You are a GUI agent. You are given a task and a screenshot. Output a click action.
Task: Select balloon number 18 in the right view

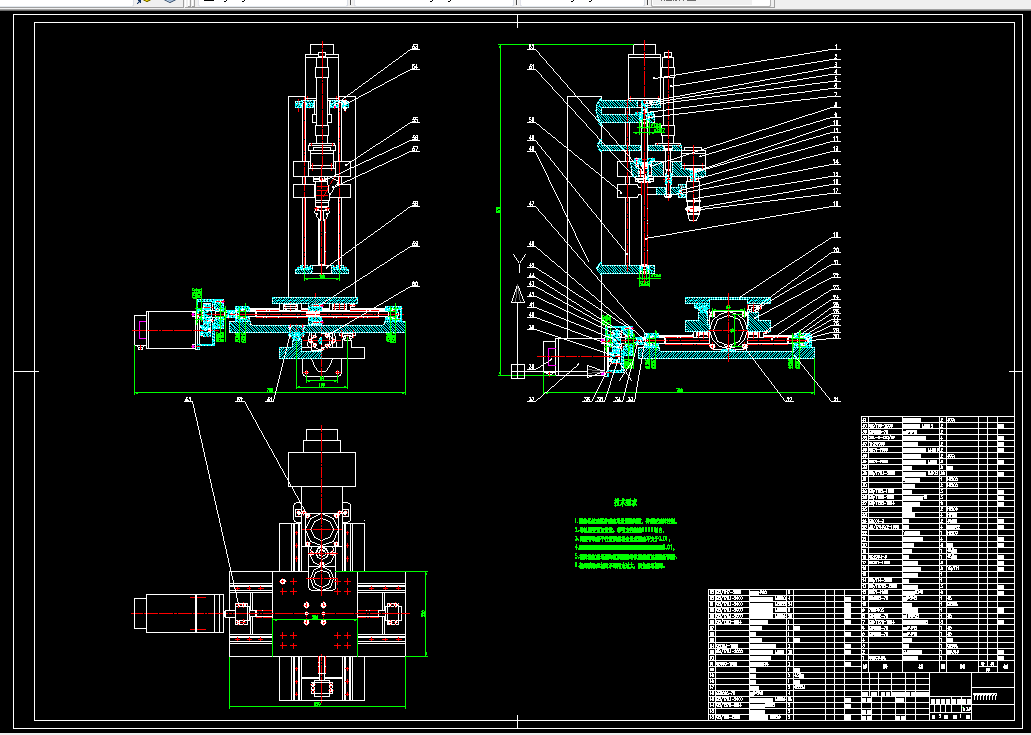tap(836, 204)
